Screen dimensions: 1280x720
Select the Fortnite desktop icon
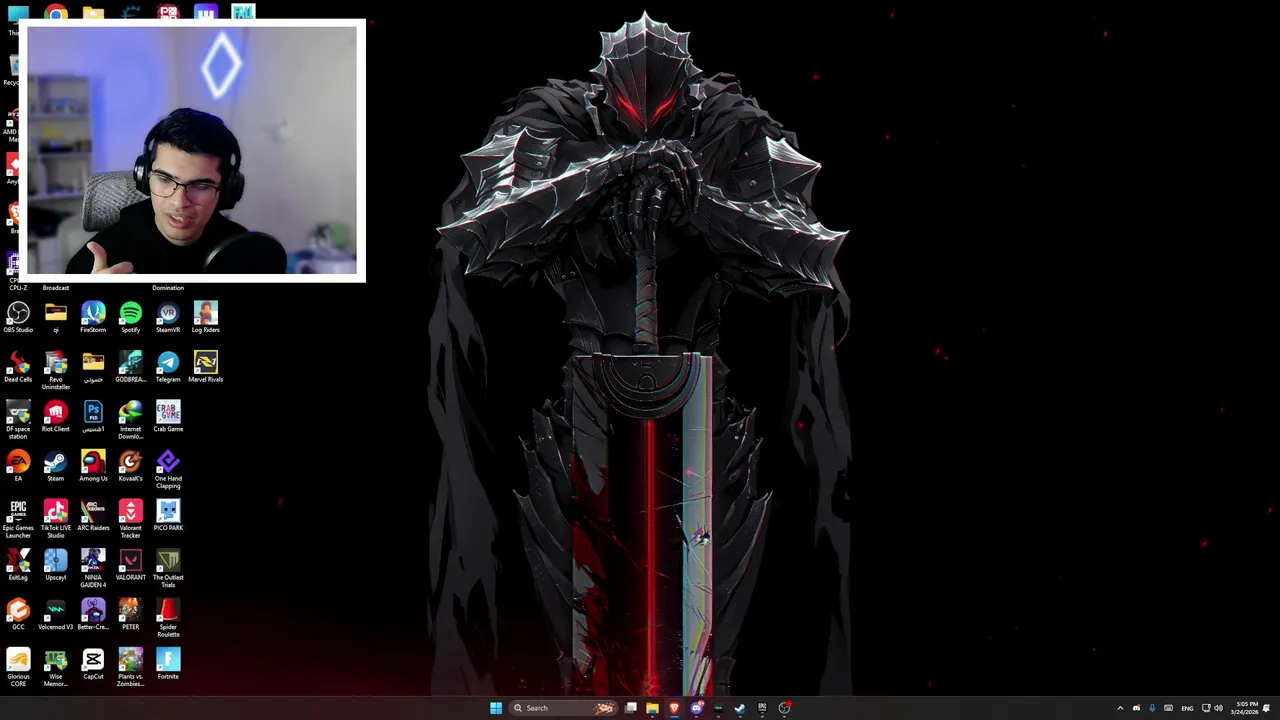click(168, 662)
